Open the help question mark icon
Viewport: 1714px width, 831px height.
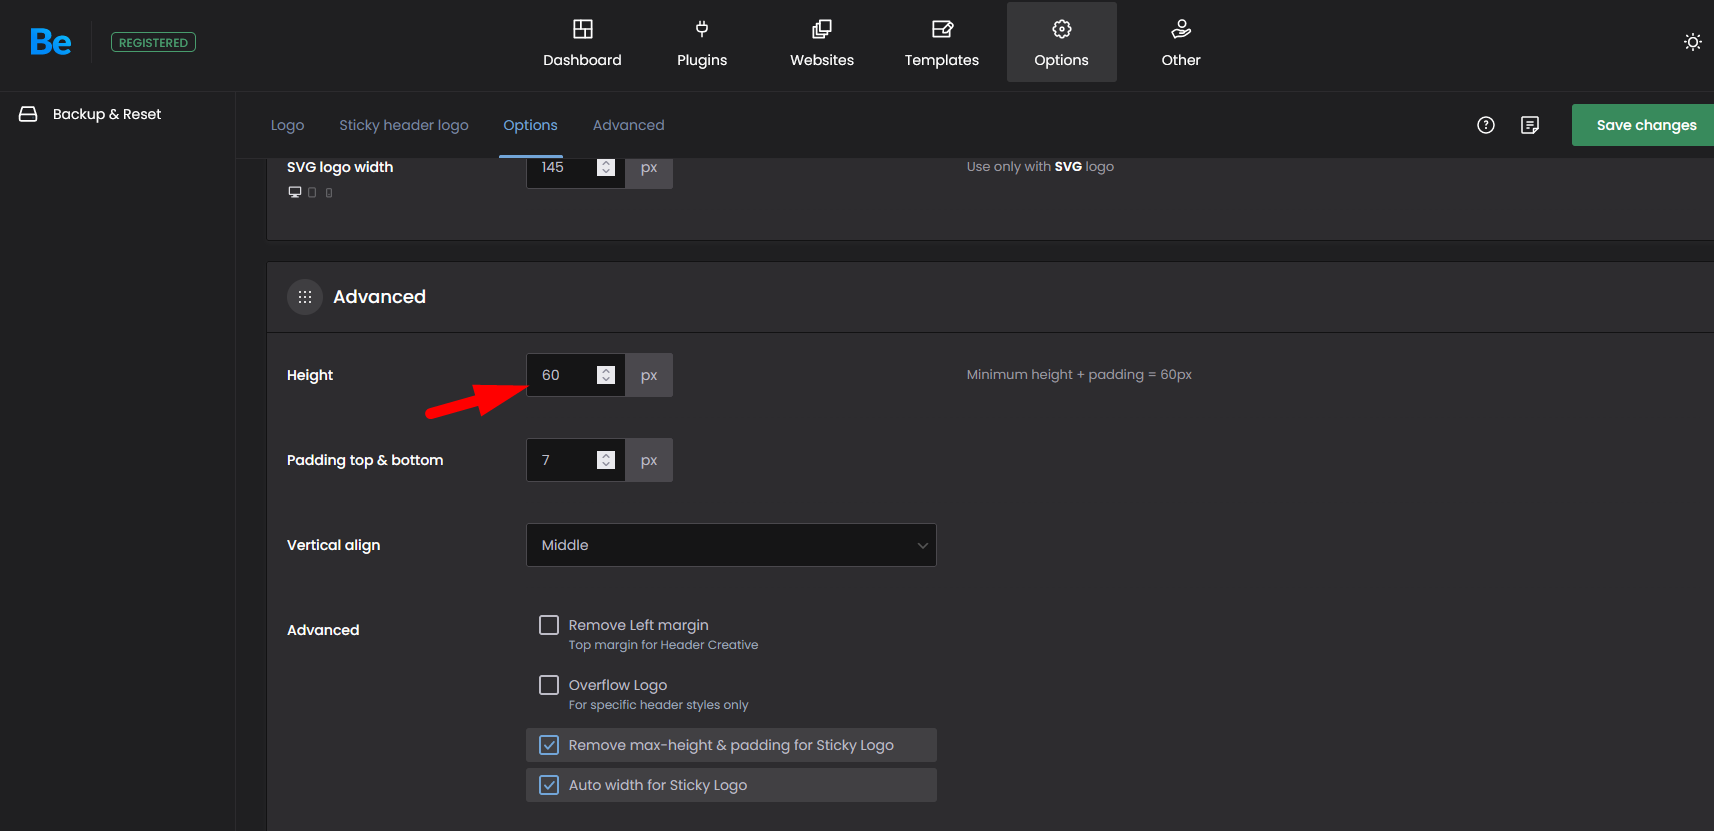pyautogui.click(x=1486, y=125)
